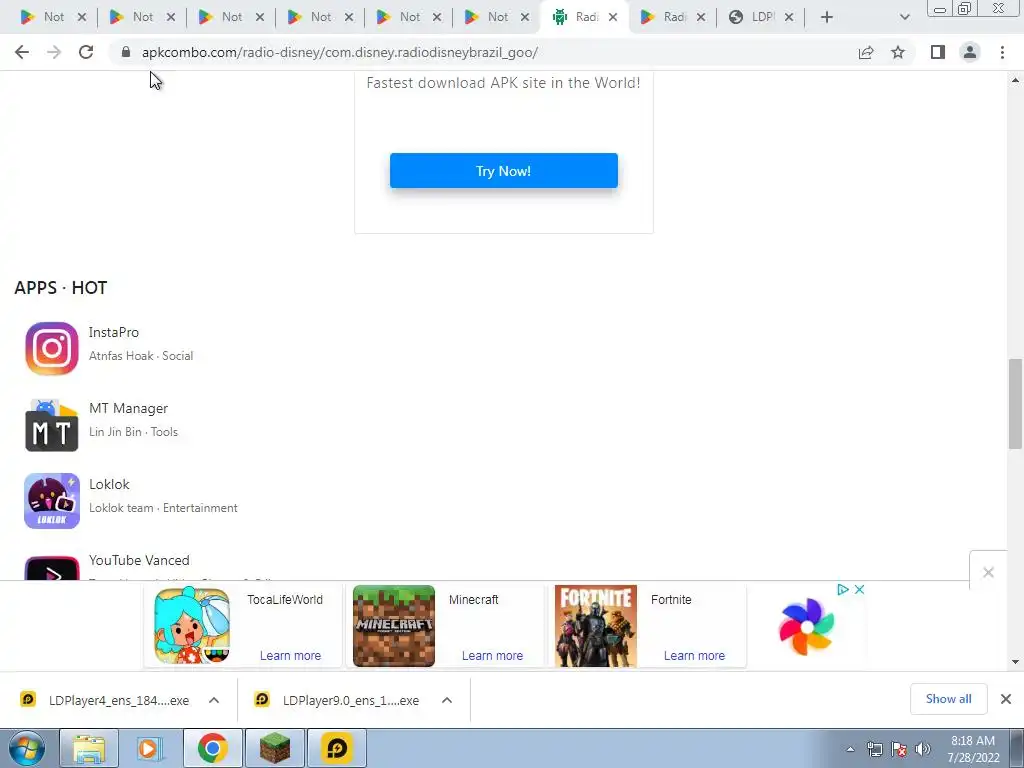
Task: Open the InstaPro app link
Action: tap(114, 332)
